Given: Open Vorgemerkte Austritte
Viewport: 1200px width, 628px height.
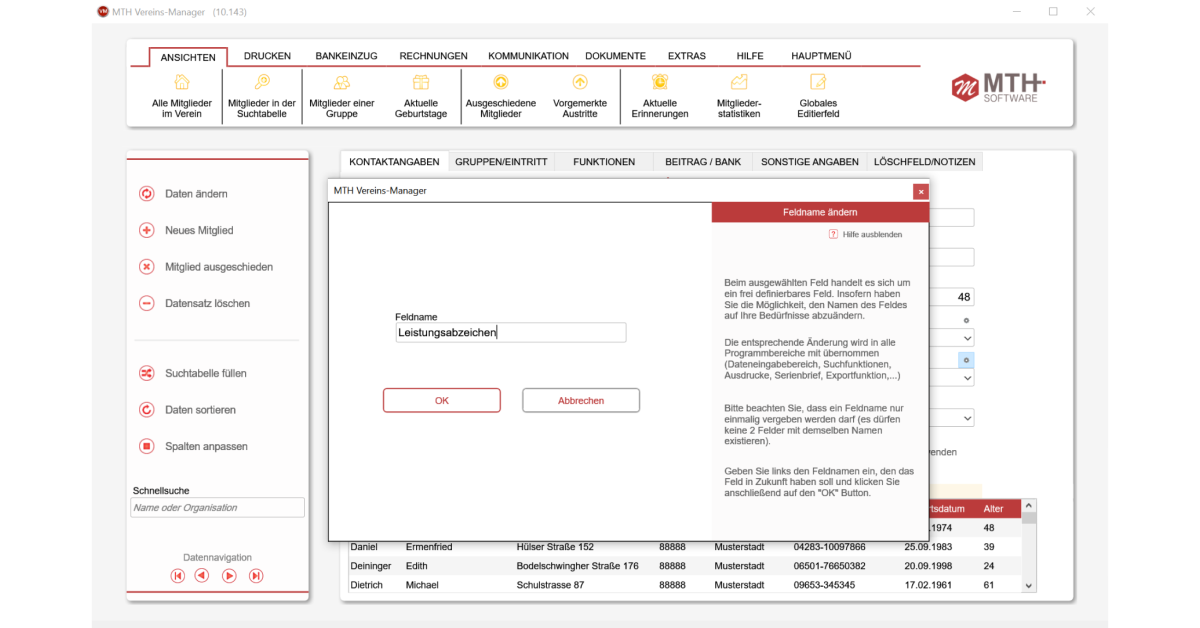Looking at the screenshot, I should pyautogui.click(x=580, y=96).
